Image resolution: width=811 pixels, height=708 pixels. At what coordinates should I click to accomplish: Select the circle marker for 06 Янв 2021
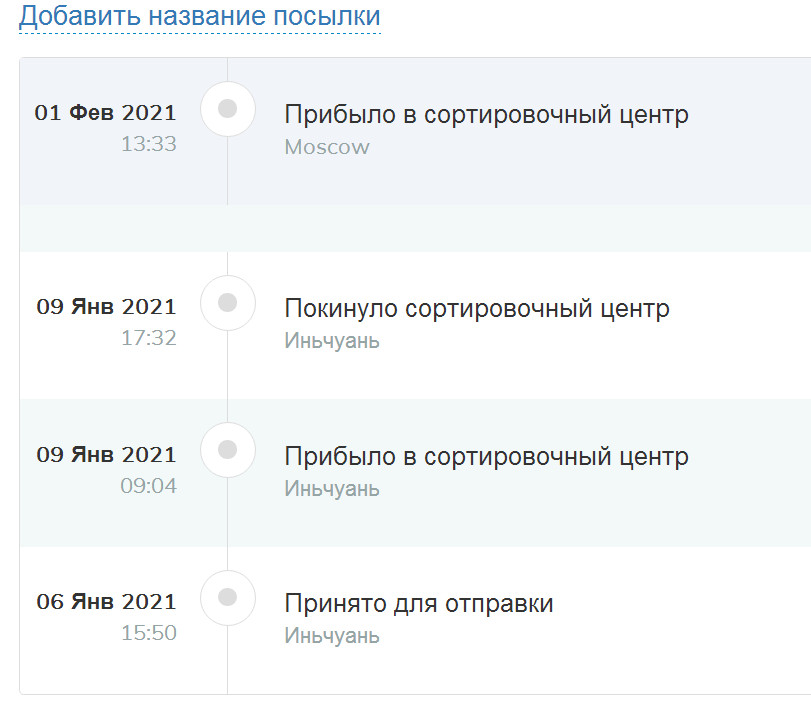pyautogui.click(x=227, y=598)
